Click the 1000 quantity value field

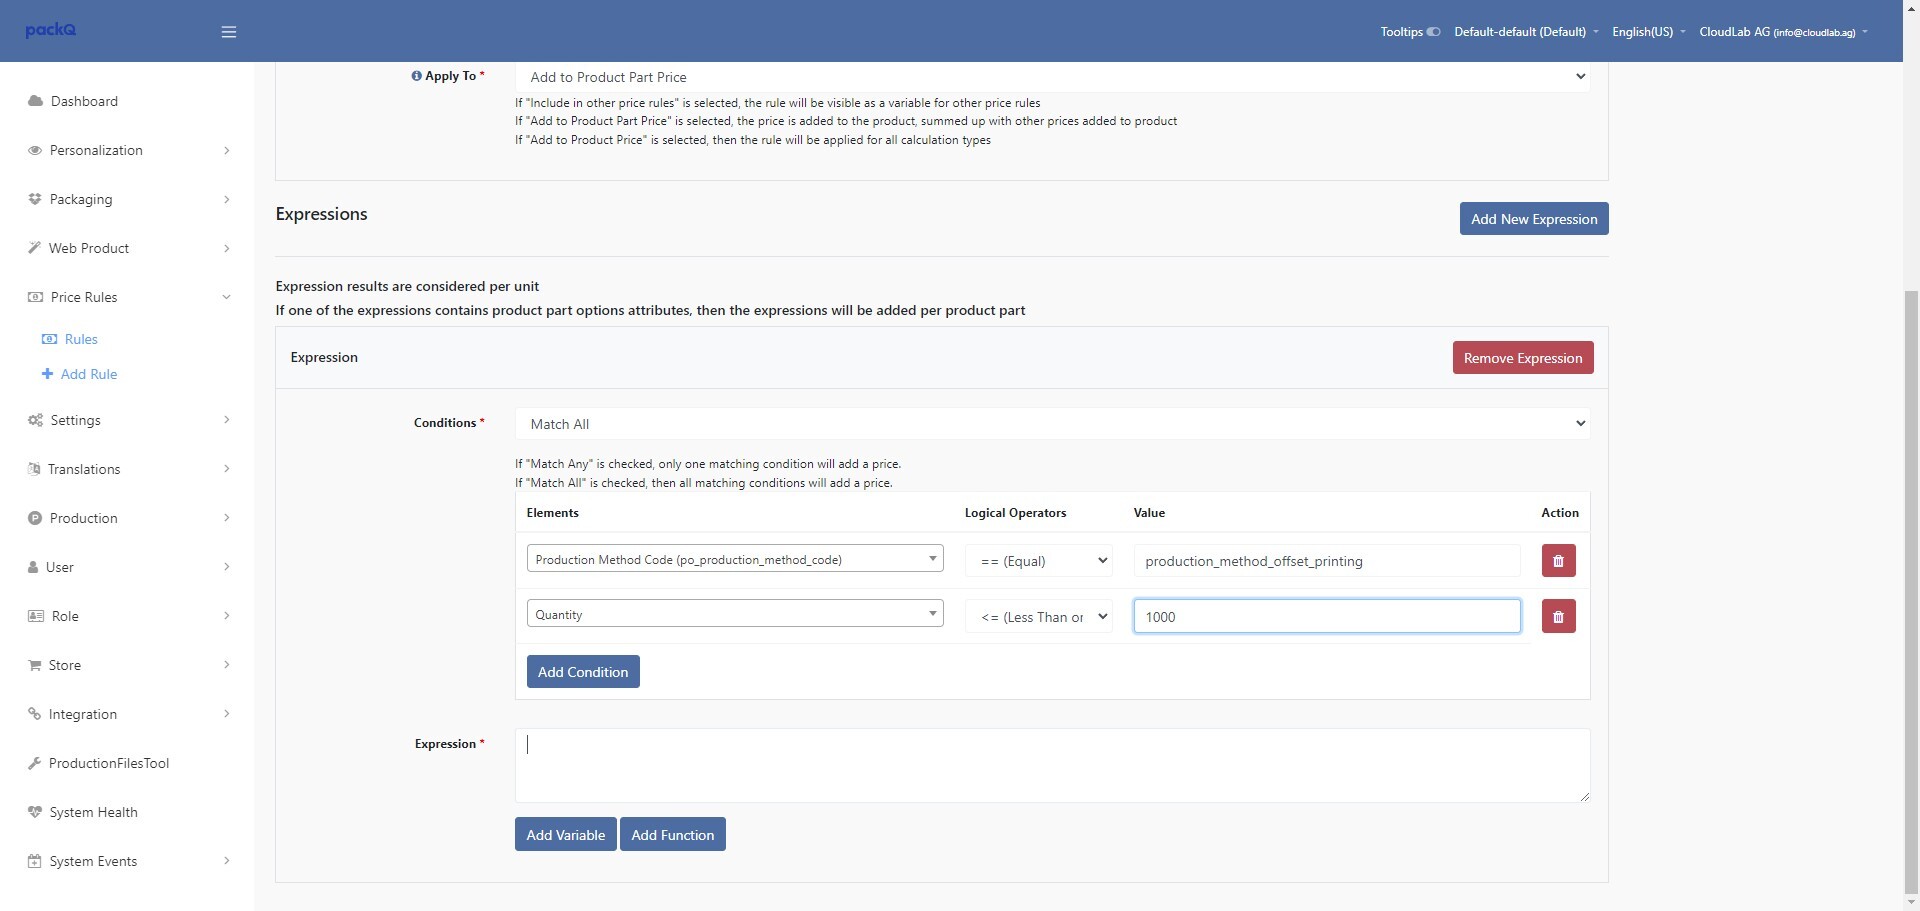[x=1327, y=616]
